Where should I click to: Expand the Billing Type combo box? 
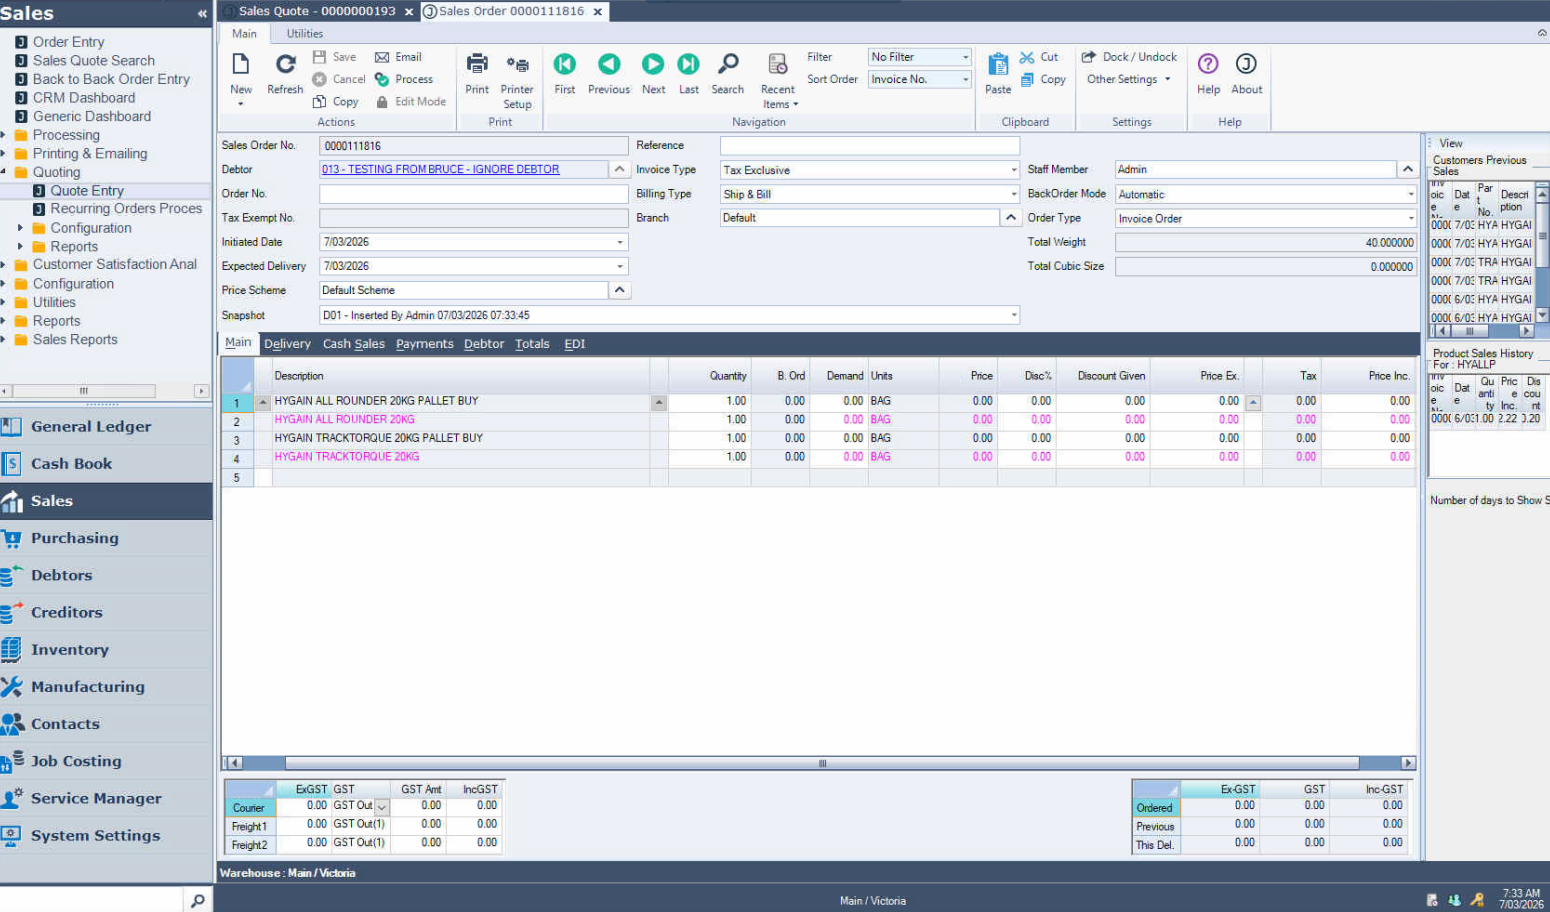[1013, 194]
